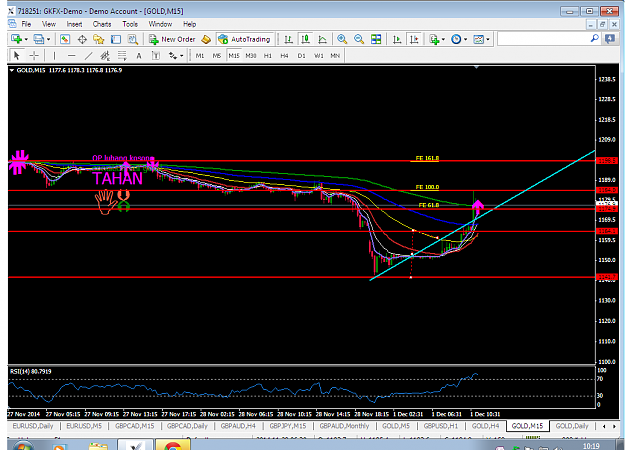Expand the Periods dropdown arrow
Screen dimensions: 625x450
point(466,39)
